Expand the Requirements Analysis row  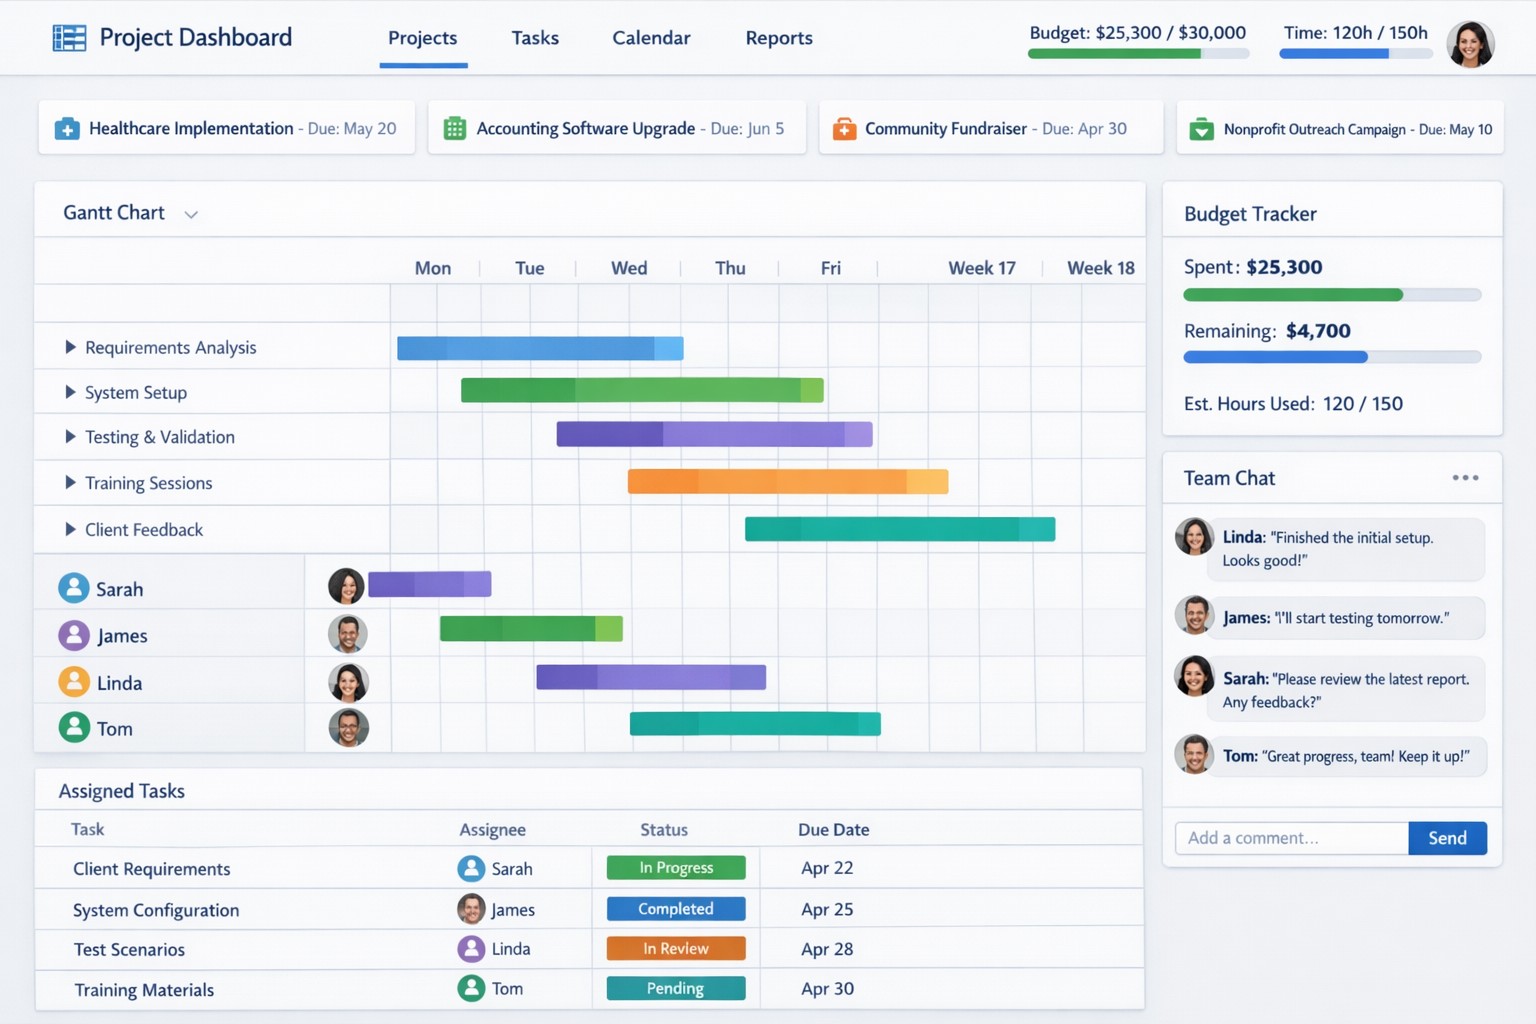click(x=70, y=347)
